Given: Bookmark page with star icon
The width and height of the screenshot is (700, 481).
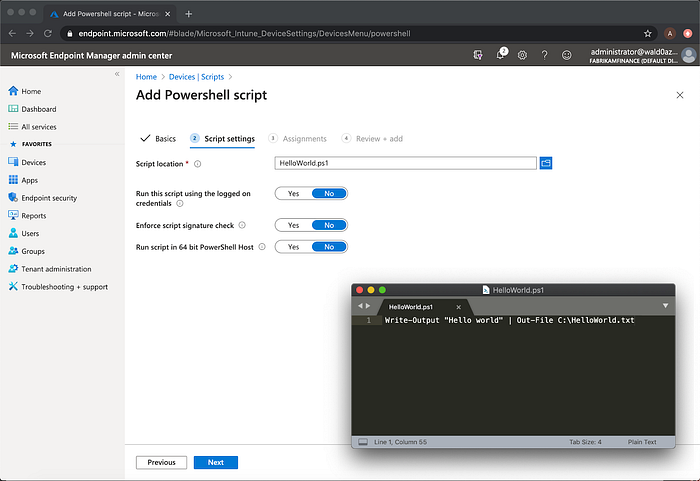Looking at the screenshot, I should (x=647, y=33).
